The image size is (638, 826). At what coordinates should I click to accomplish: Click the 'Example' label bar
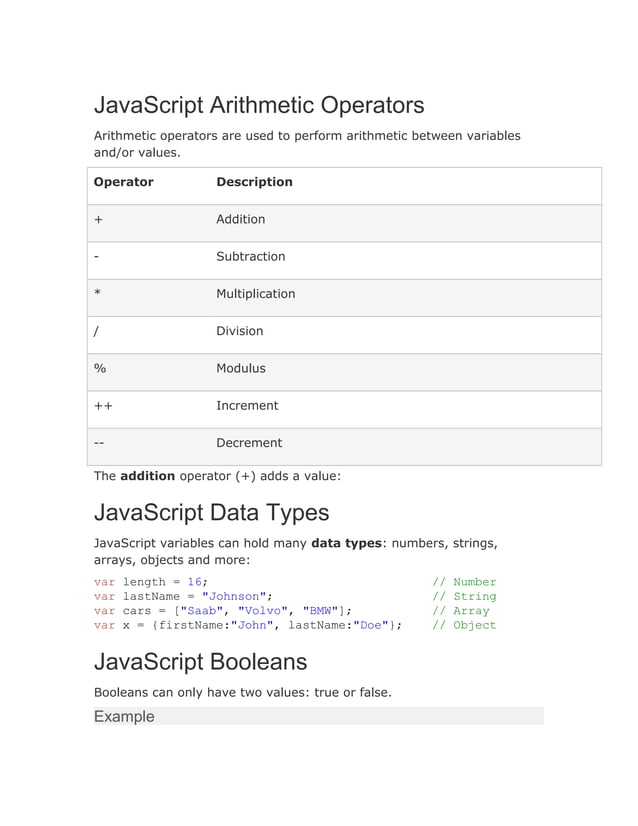pos(319,716)
